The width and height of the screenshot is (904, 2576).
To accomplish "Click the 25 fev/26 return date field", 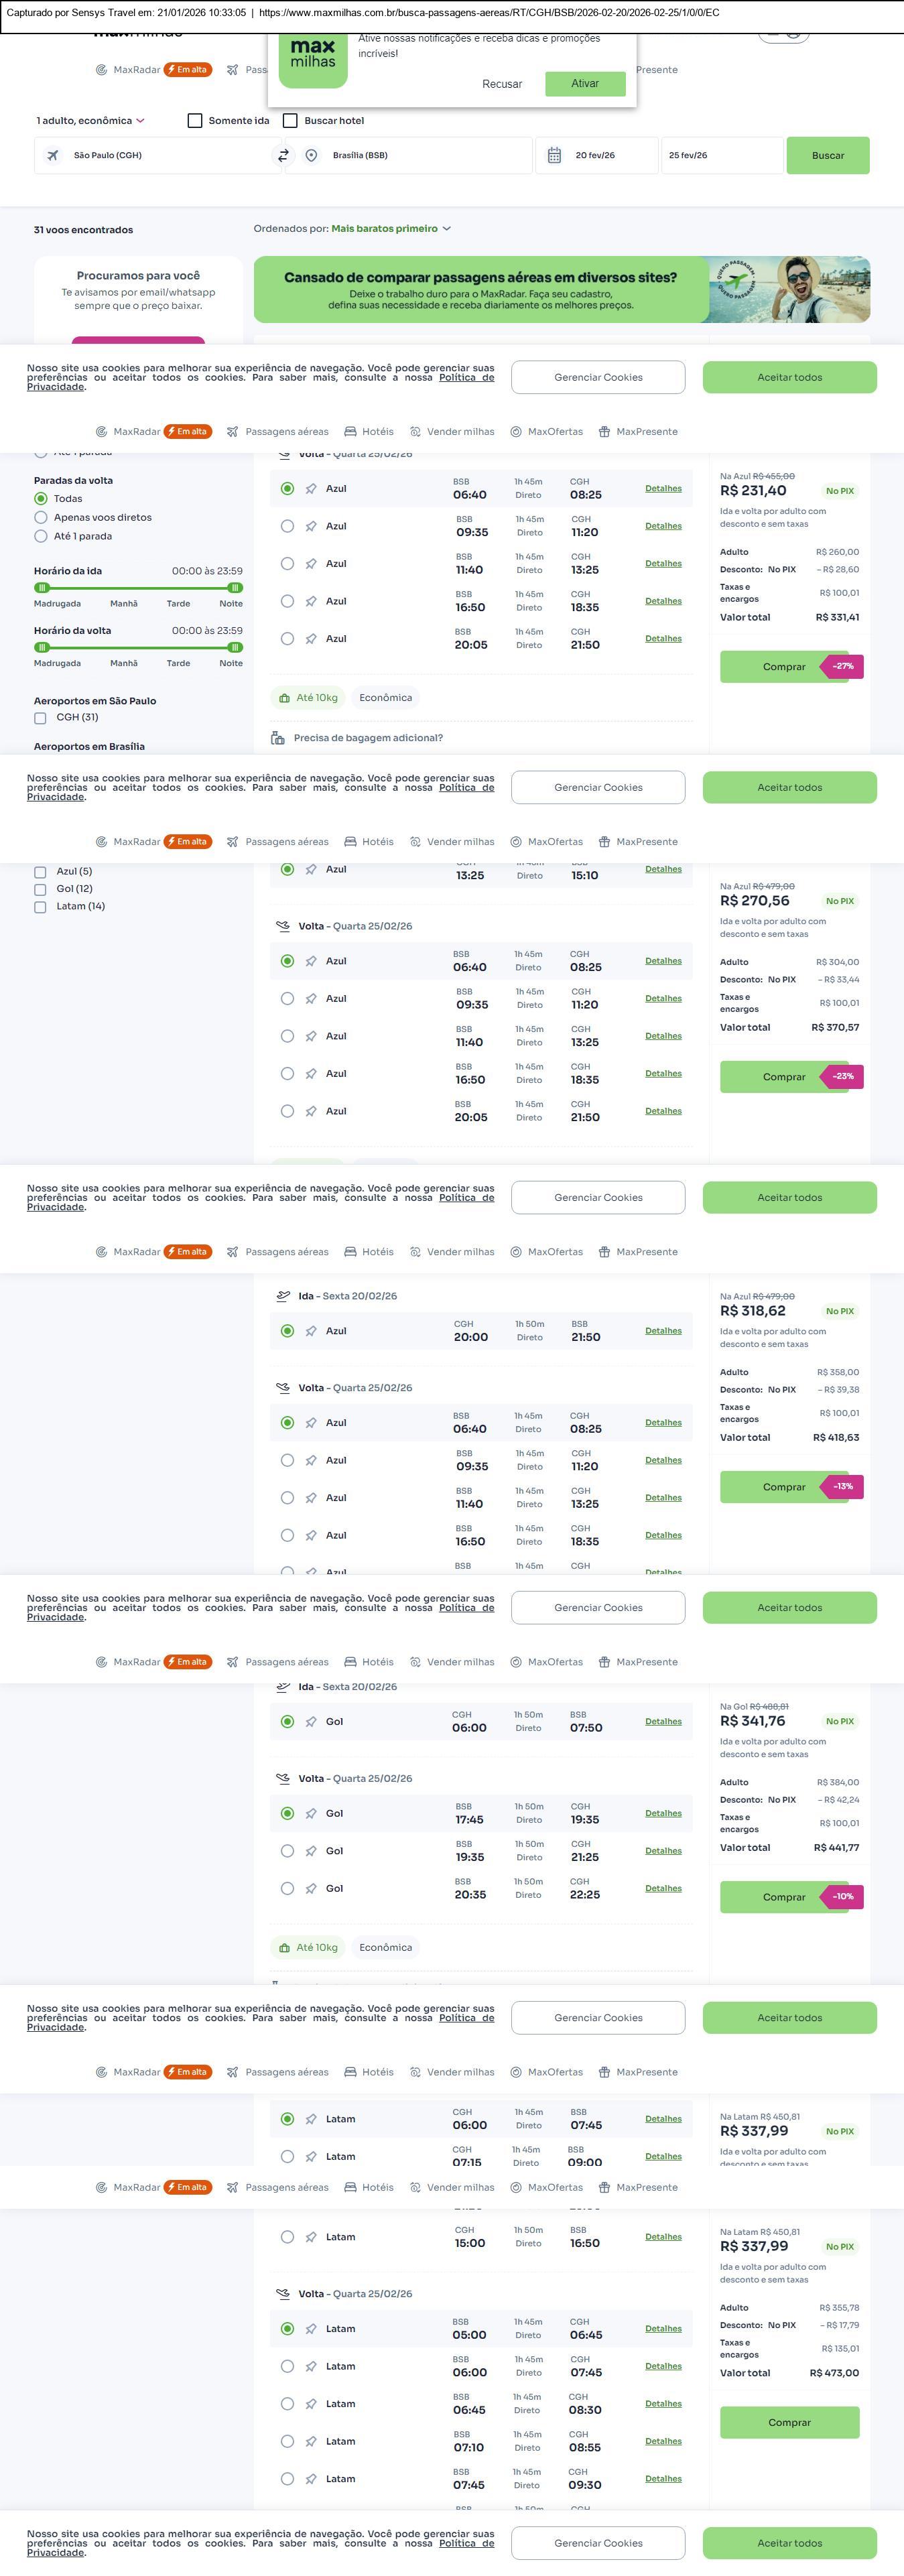I will (720, 155).
